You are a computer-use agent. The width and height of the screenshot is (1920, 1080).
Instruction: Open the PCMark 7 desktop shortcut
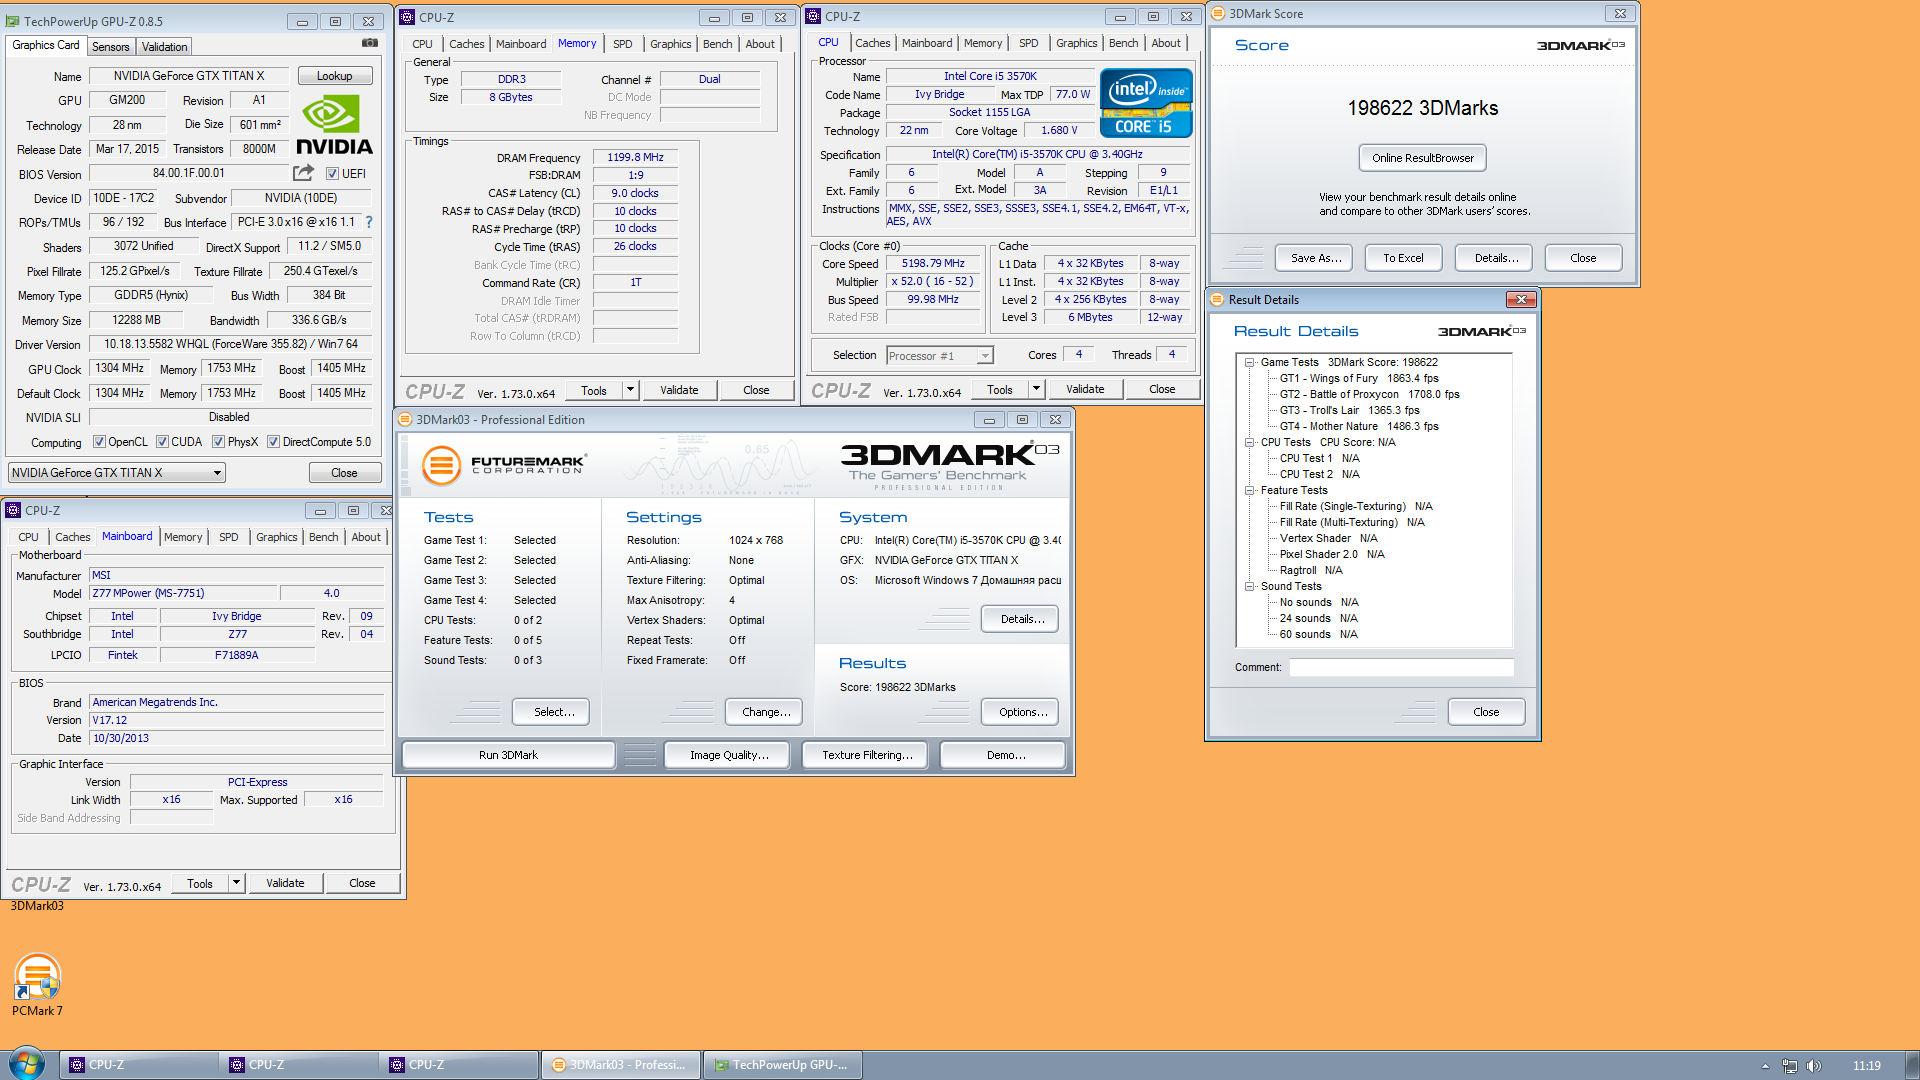tap(37, 986)
